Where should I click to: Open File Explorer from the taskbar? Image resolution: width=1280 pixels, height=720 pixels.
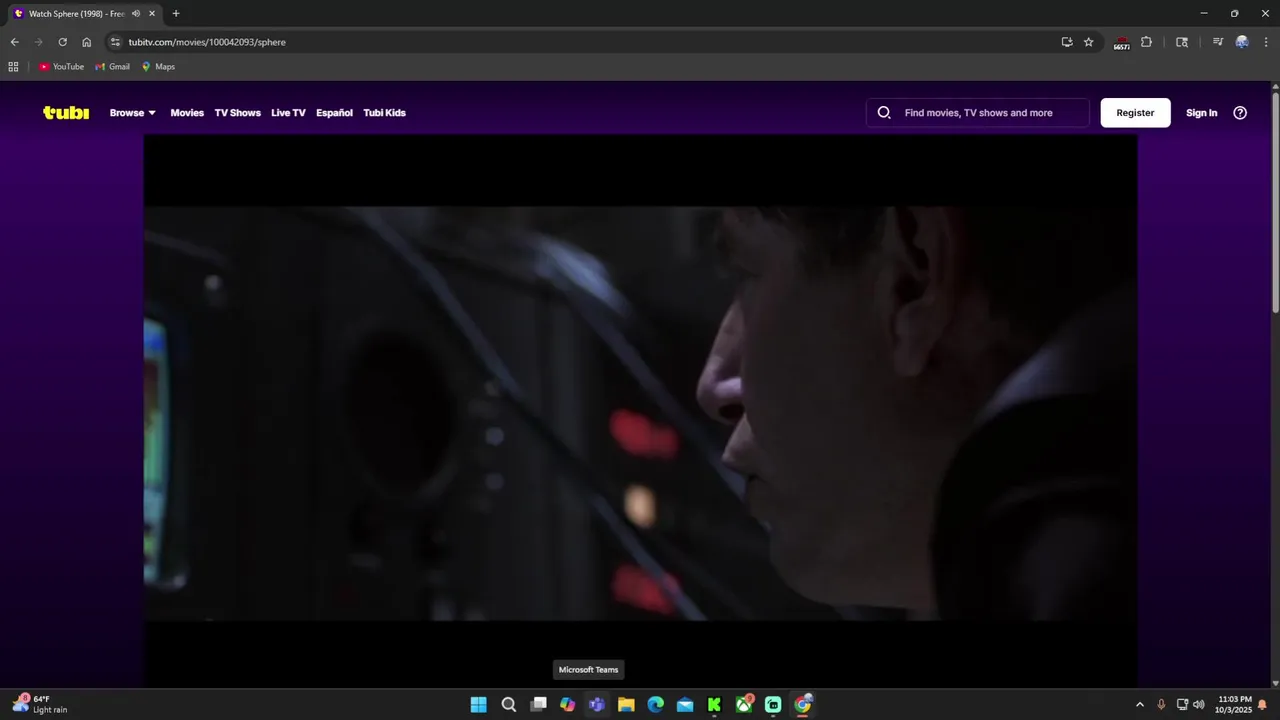pos(626,705)
